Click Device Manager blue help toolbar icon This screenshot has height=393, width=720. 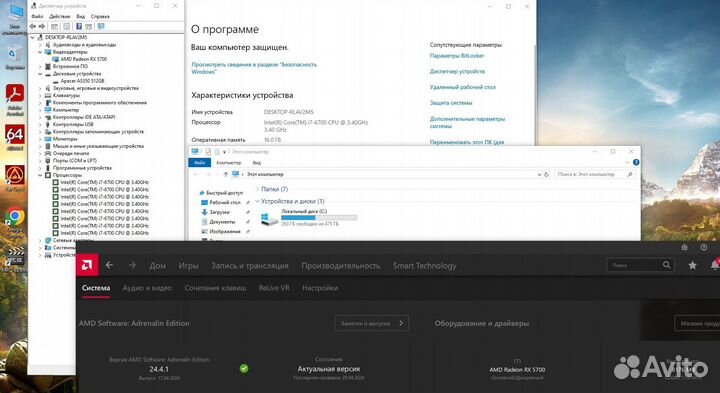[79, 27]
